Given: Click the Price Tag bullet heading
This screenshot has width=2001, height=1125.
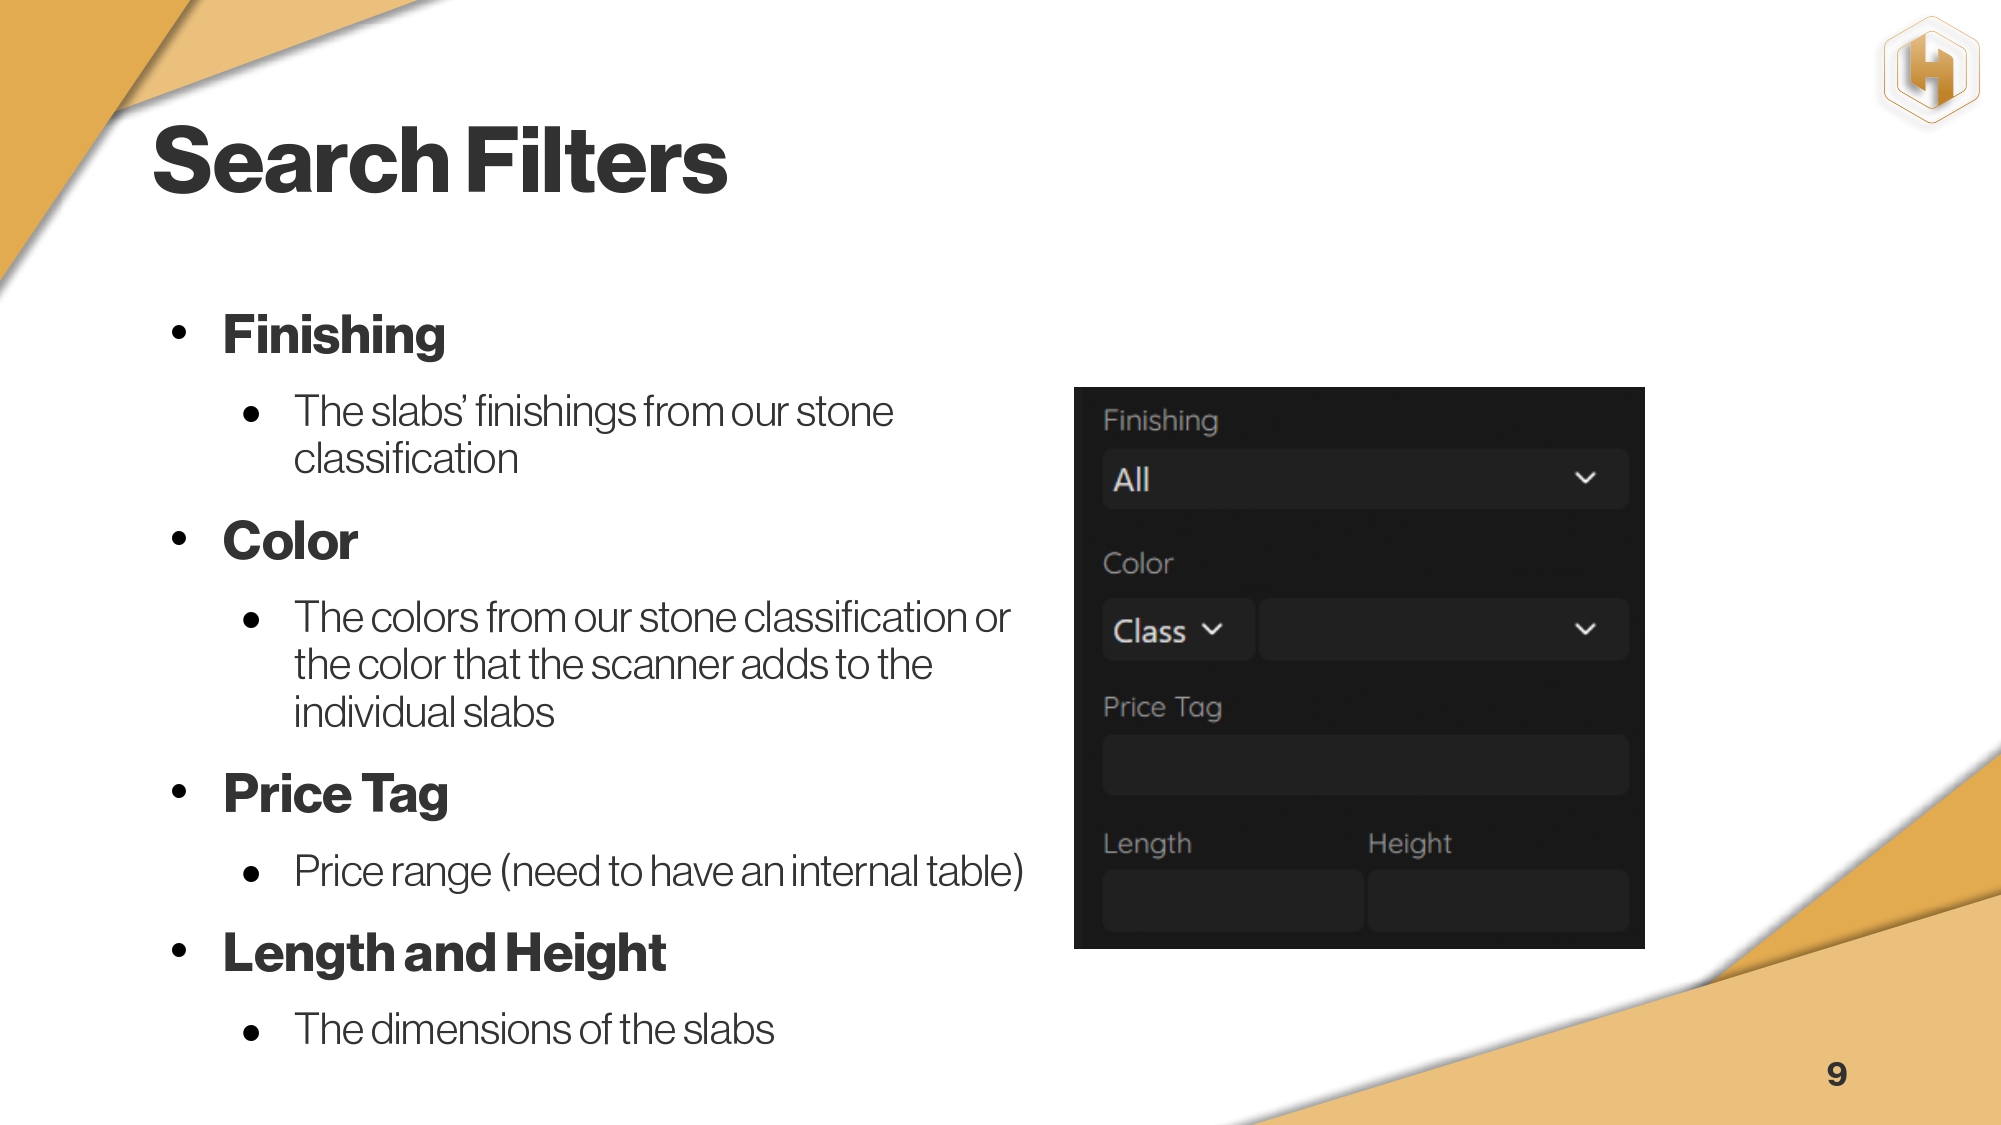Looking at the screenshot, I should (x=335, y=794).
